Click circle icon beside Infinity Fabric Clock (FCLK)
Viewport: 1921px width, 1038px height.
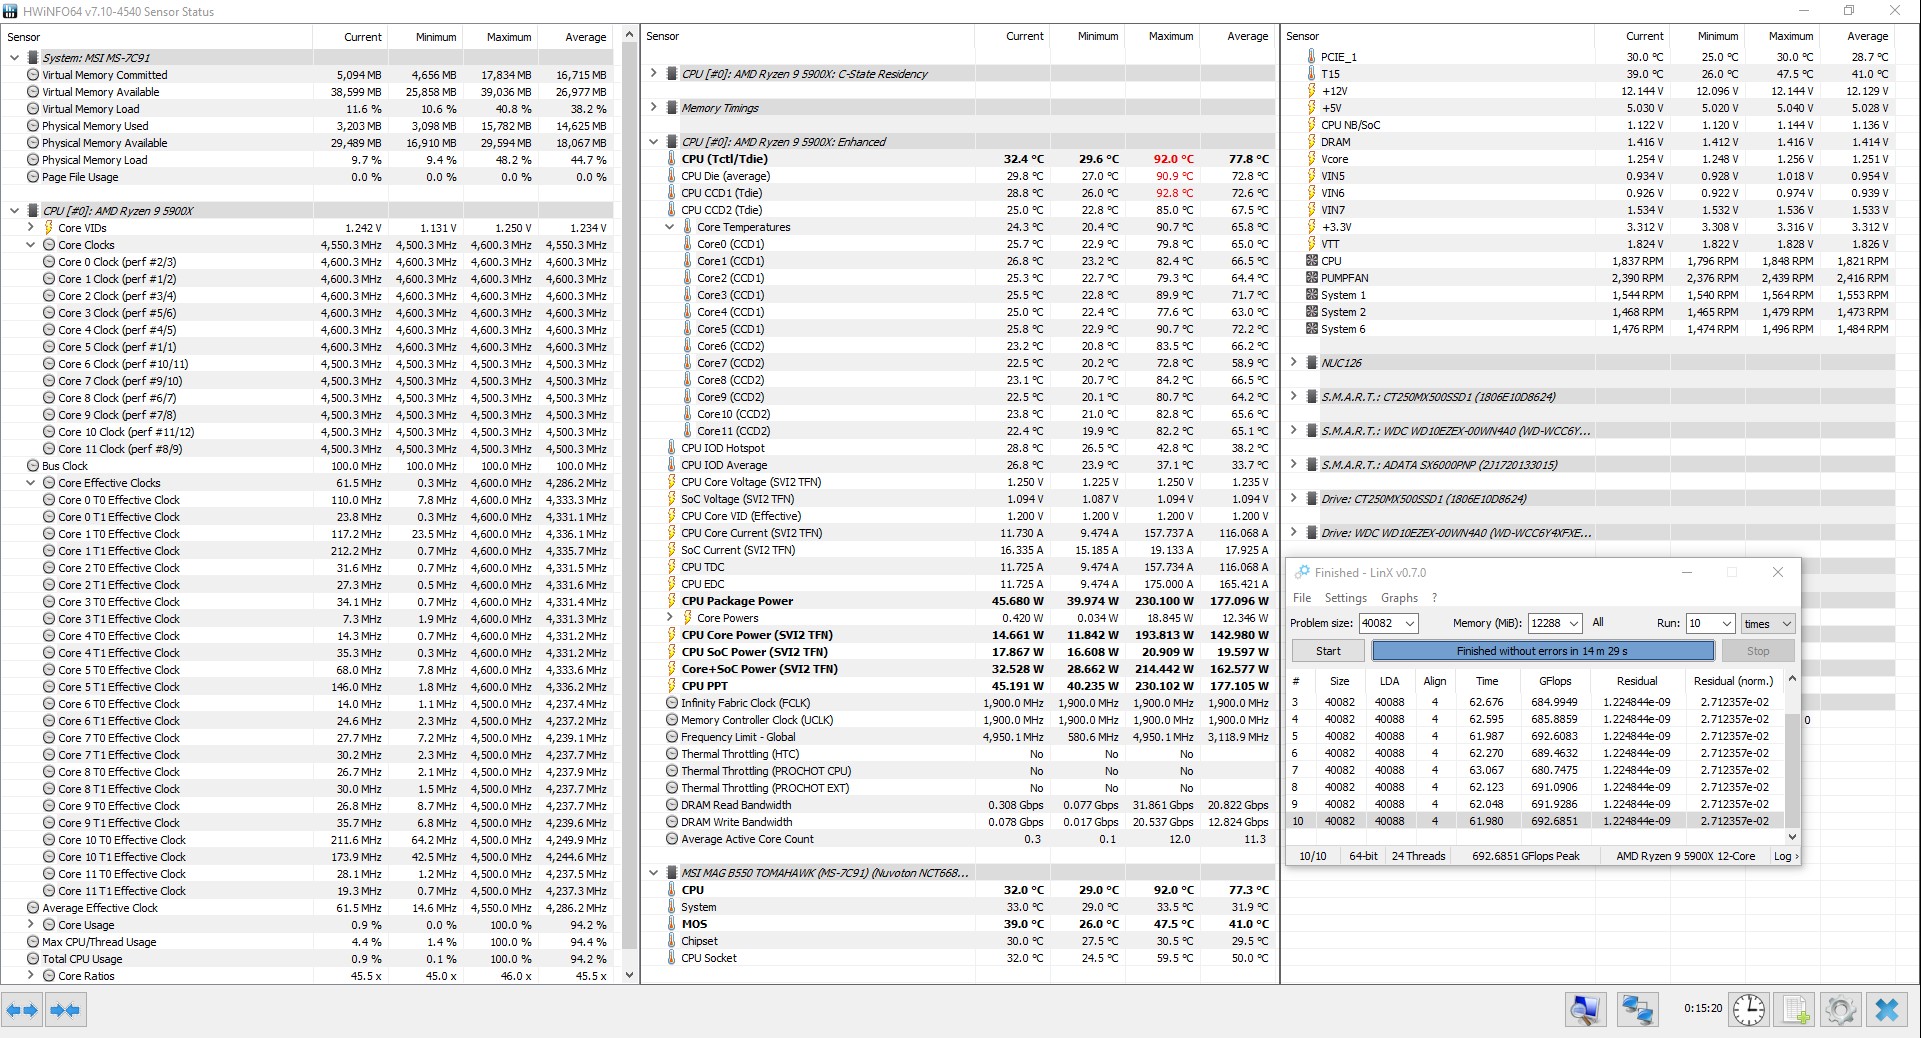click(672, 703)
